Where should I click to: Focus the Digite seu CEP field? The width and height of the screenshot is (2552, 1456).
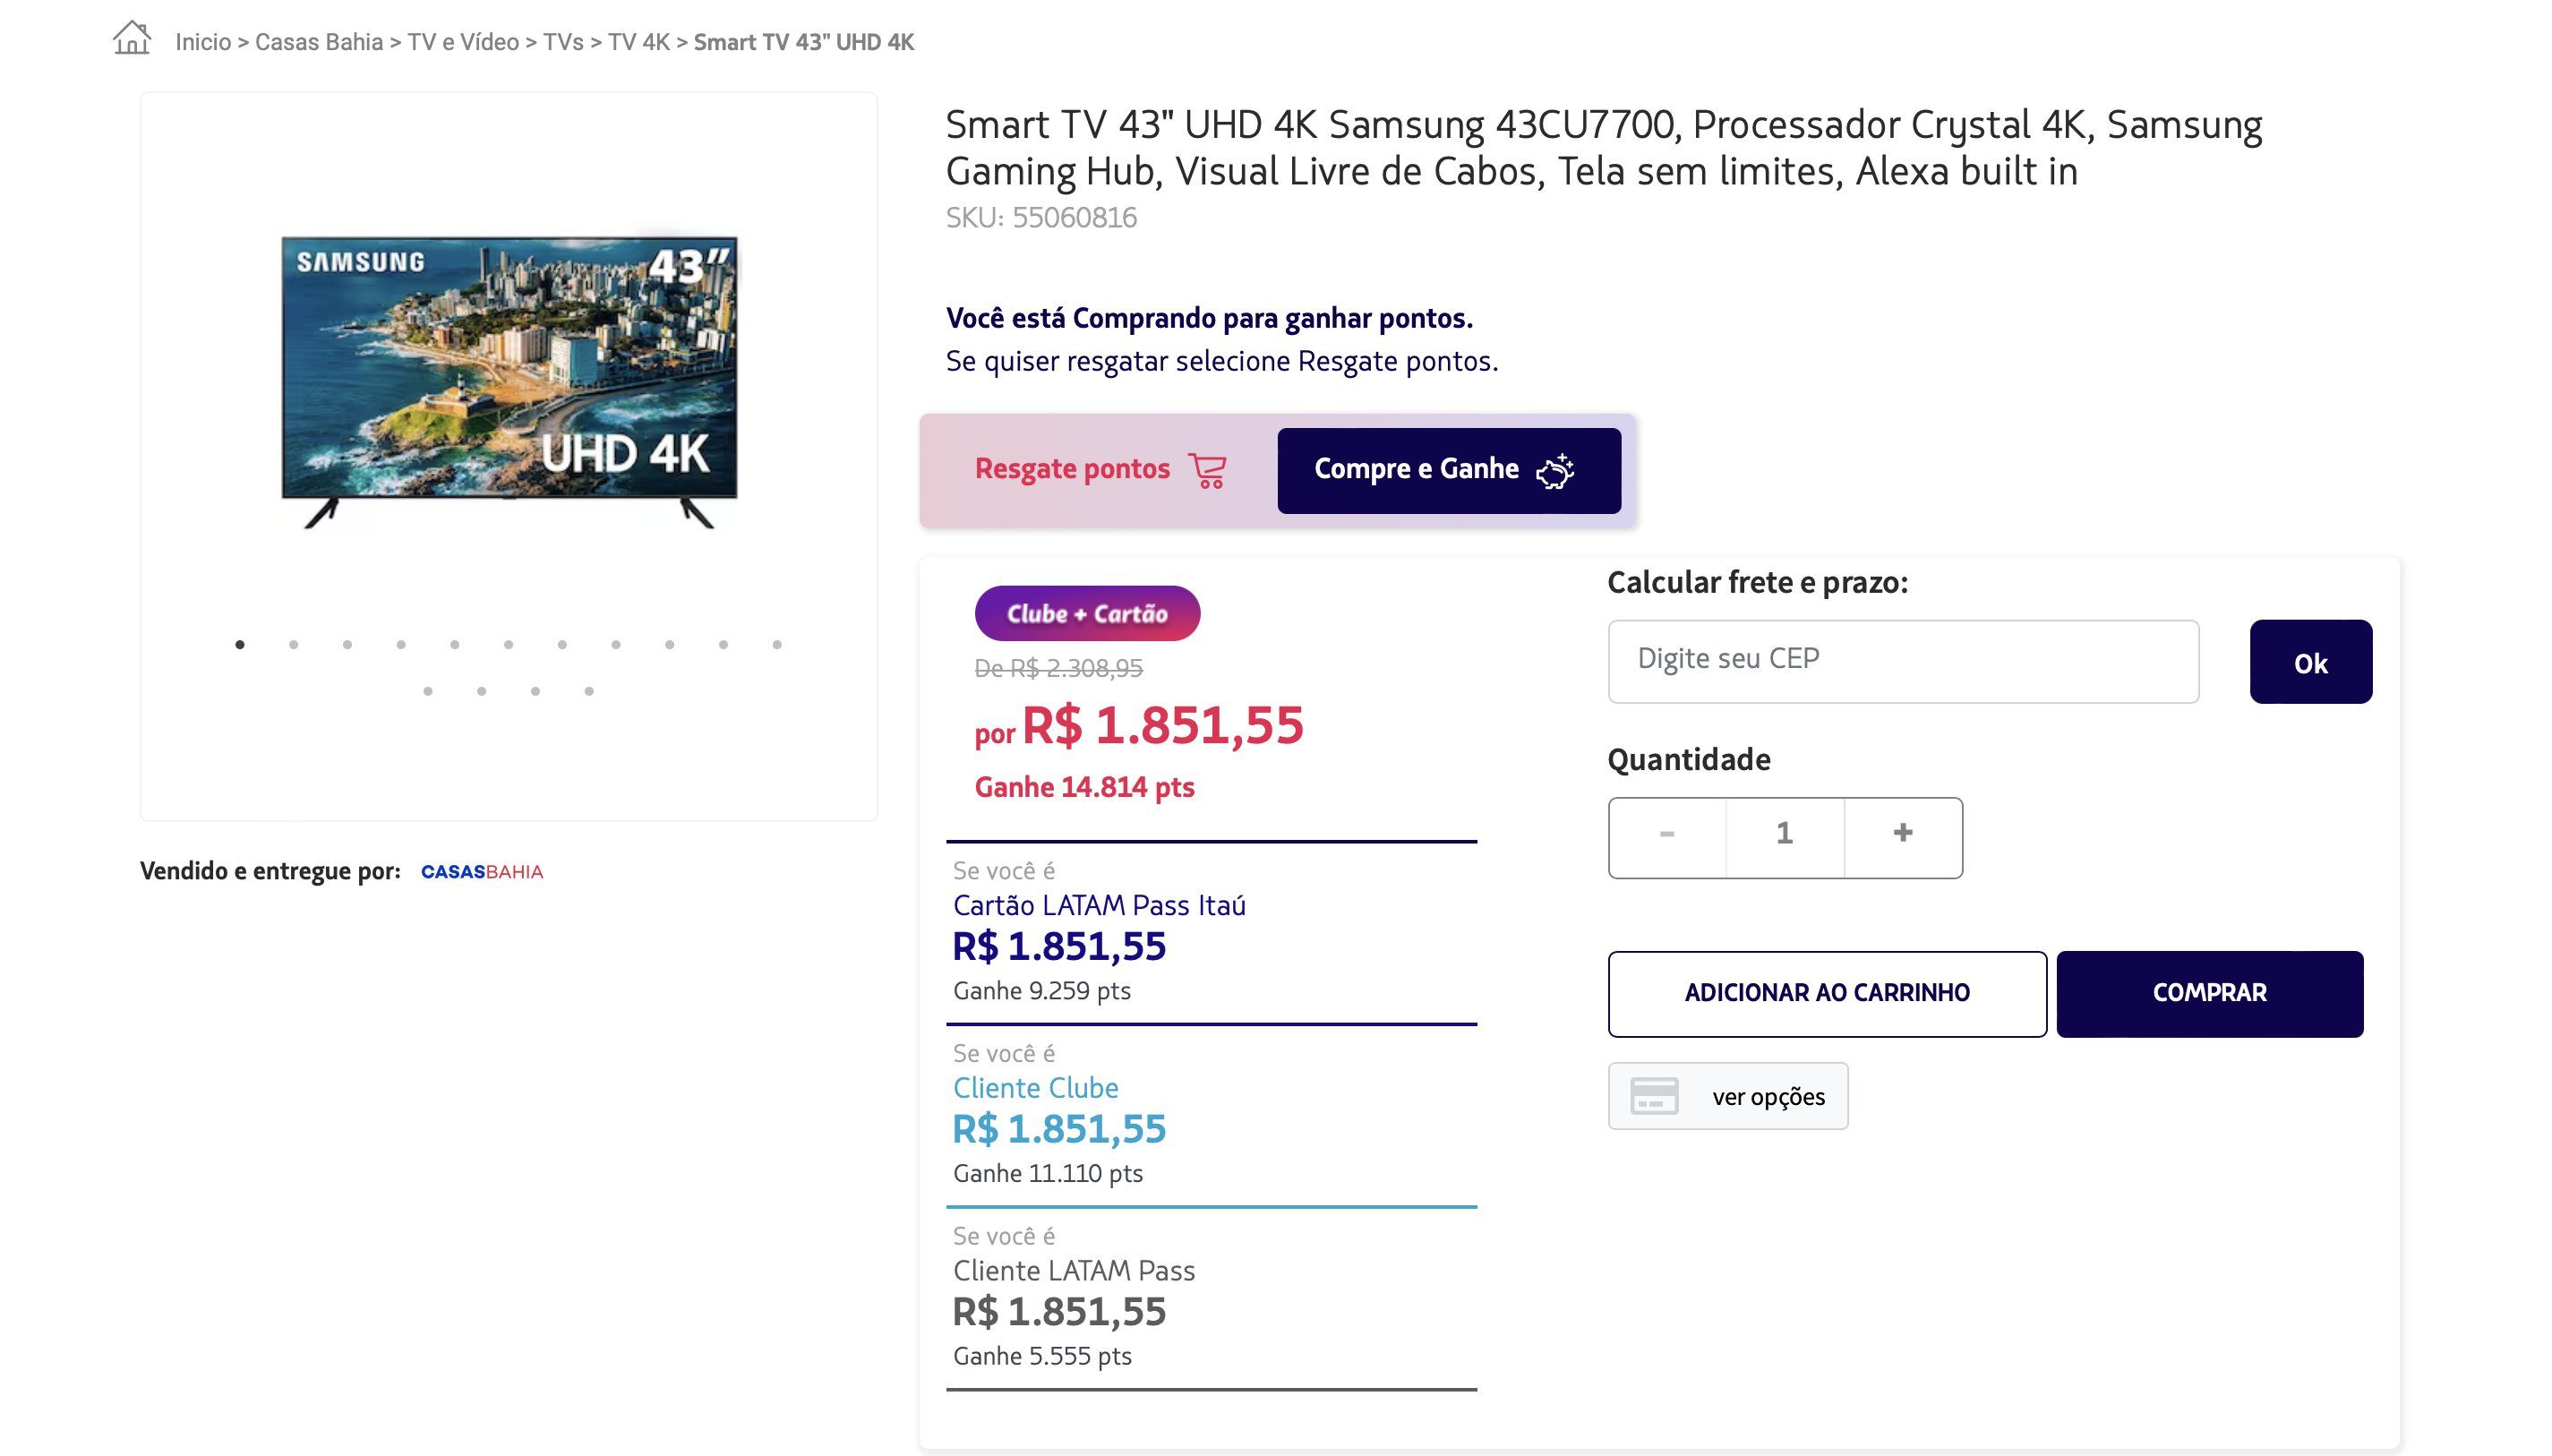pyautogui.click(x=1903, y=661)
